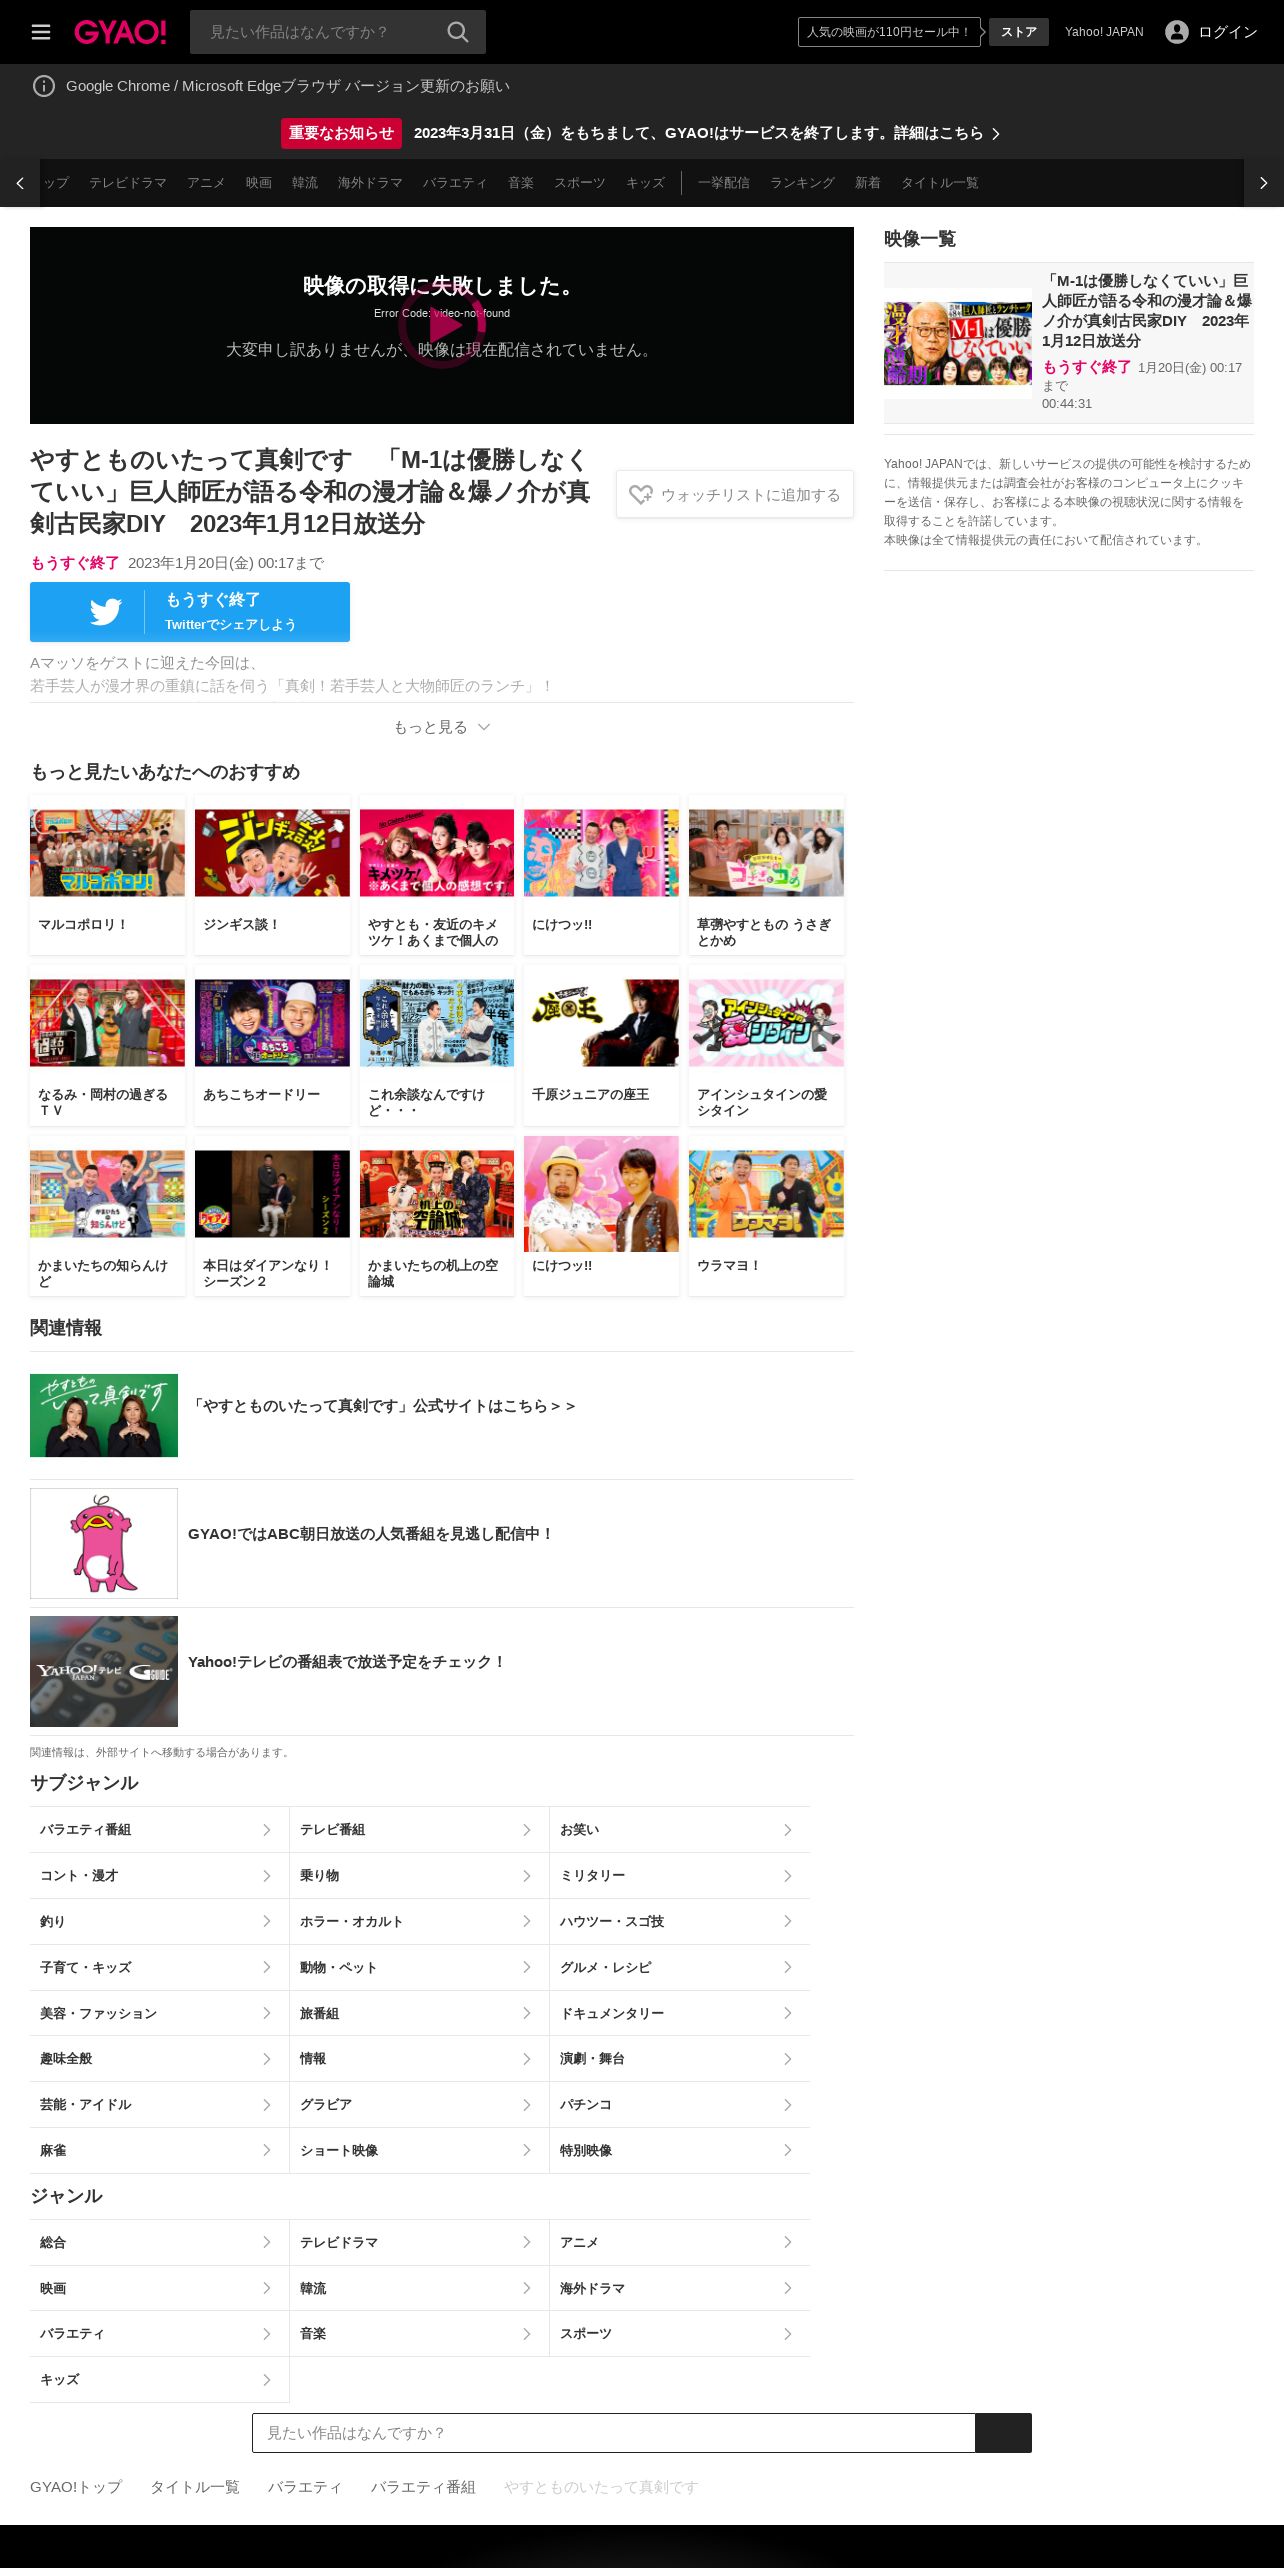Click the login user avatar icon
The width and height of the screenshot is (1284, 2568).
point(1177,32)
